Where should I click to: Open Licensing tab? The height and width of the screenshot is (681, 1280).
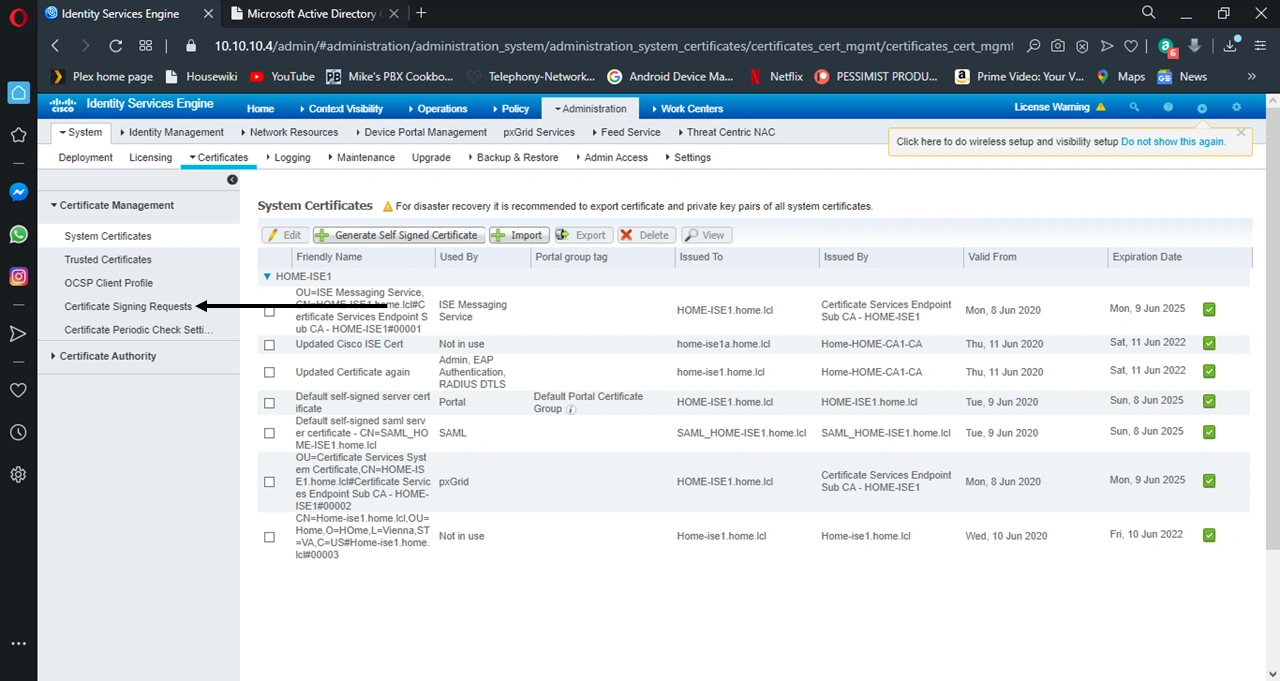point(151,157)
